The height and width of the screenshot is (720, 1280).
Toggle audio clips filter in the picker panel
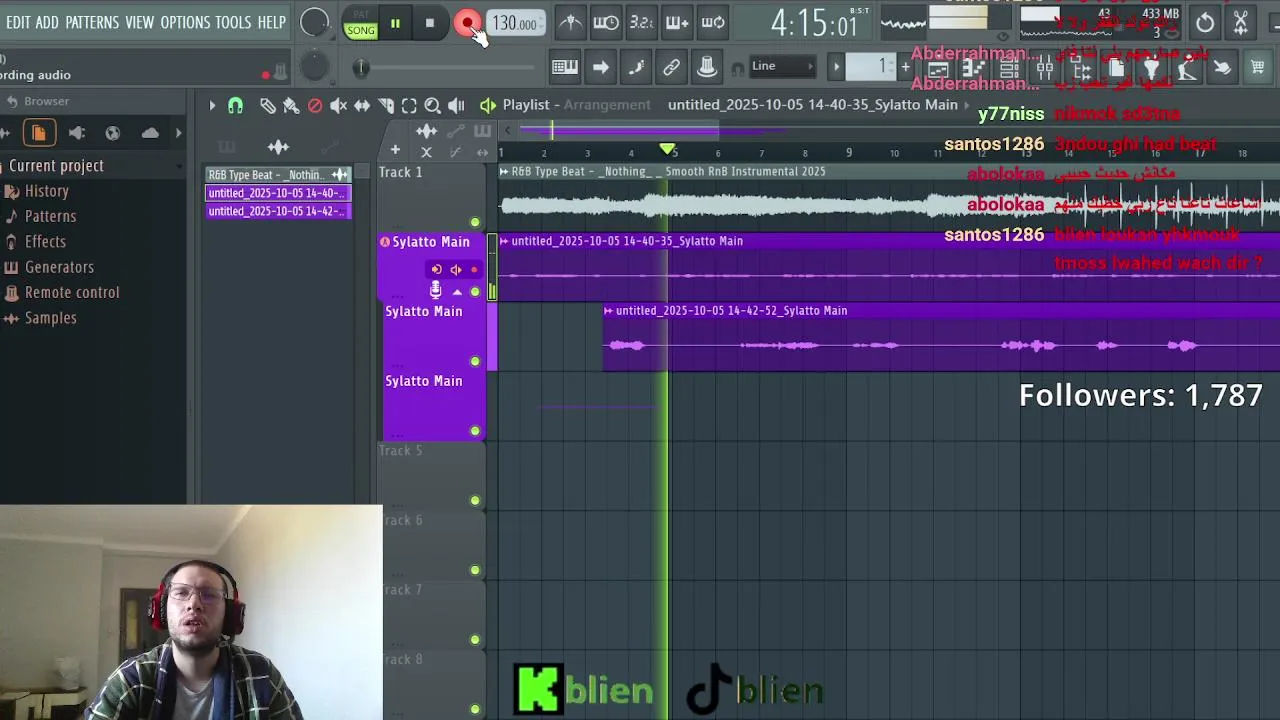278,148
